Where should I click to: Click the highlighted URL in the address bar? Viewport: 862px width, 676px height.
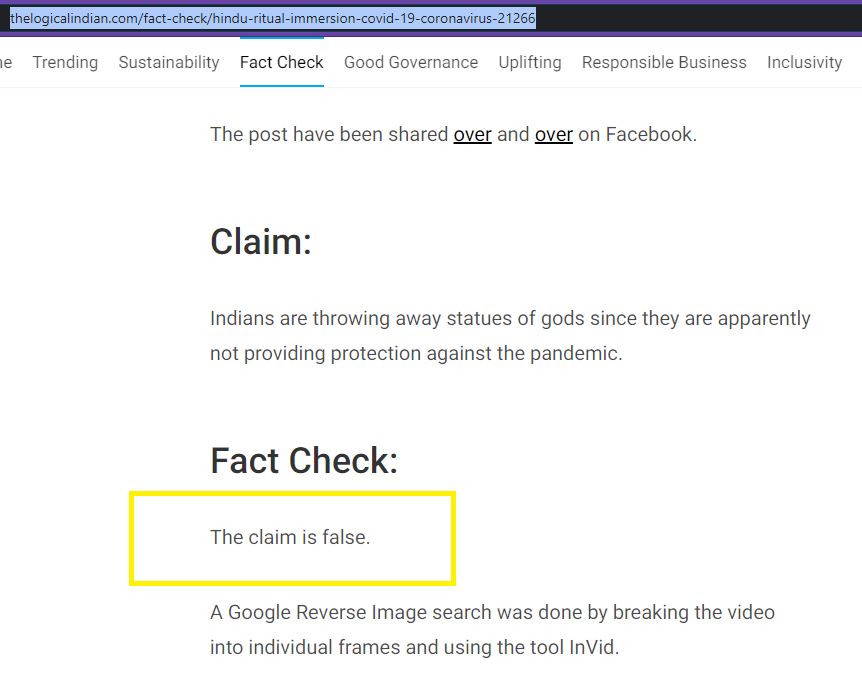273,19
